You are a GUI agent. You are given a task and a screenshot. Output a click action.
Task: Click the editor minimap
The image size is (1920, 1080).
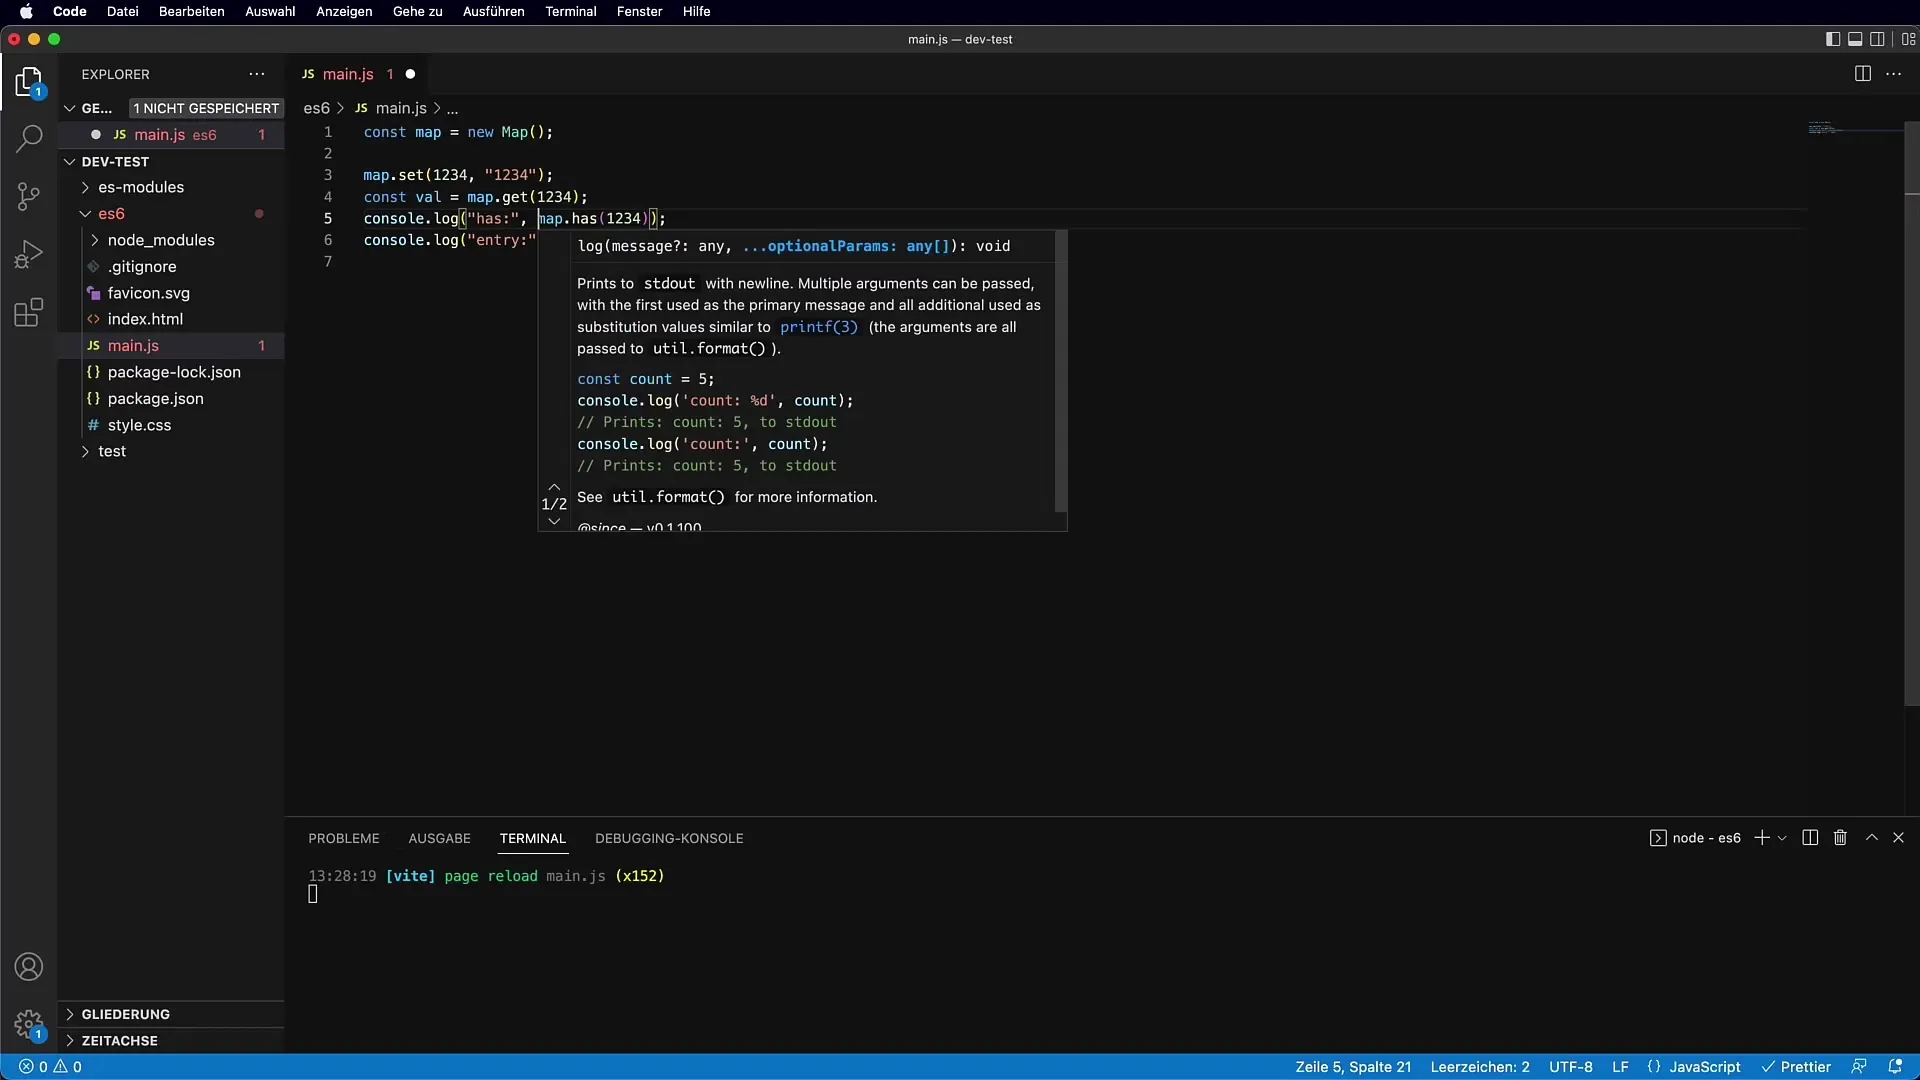pyautogui.click(x=1855, y=128)
